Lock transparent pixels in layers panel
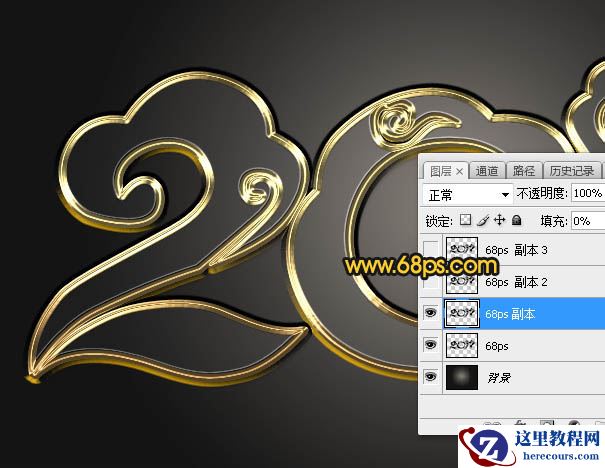 466,220
